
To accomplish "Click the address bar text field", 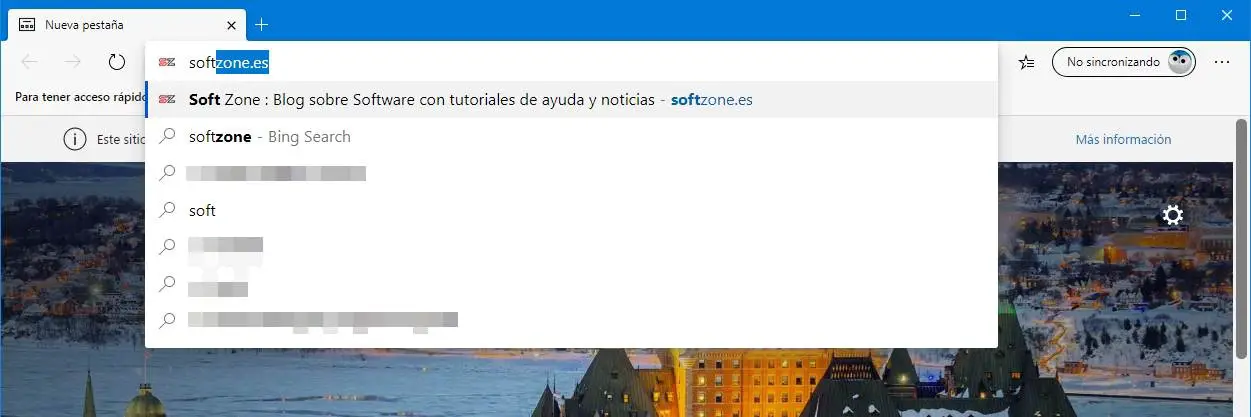I will 600,62.
